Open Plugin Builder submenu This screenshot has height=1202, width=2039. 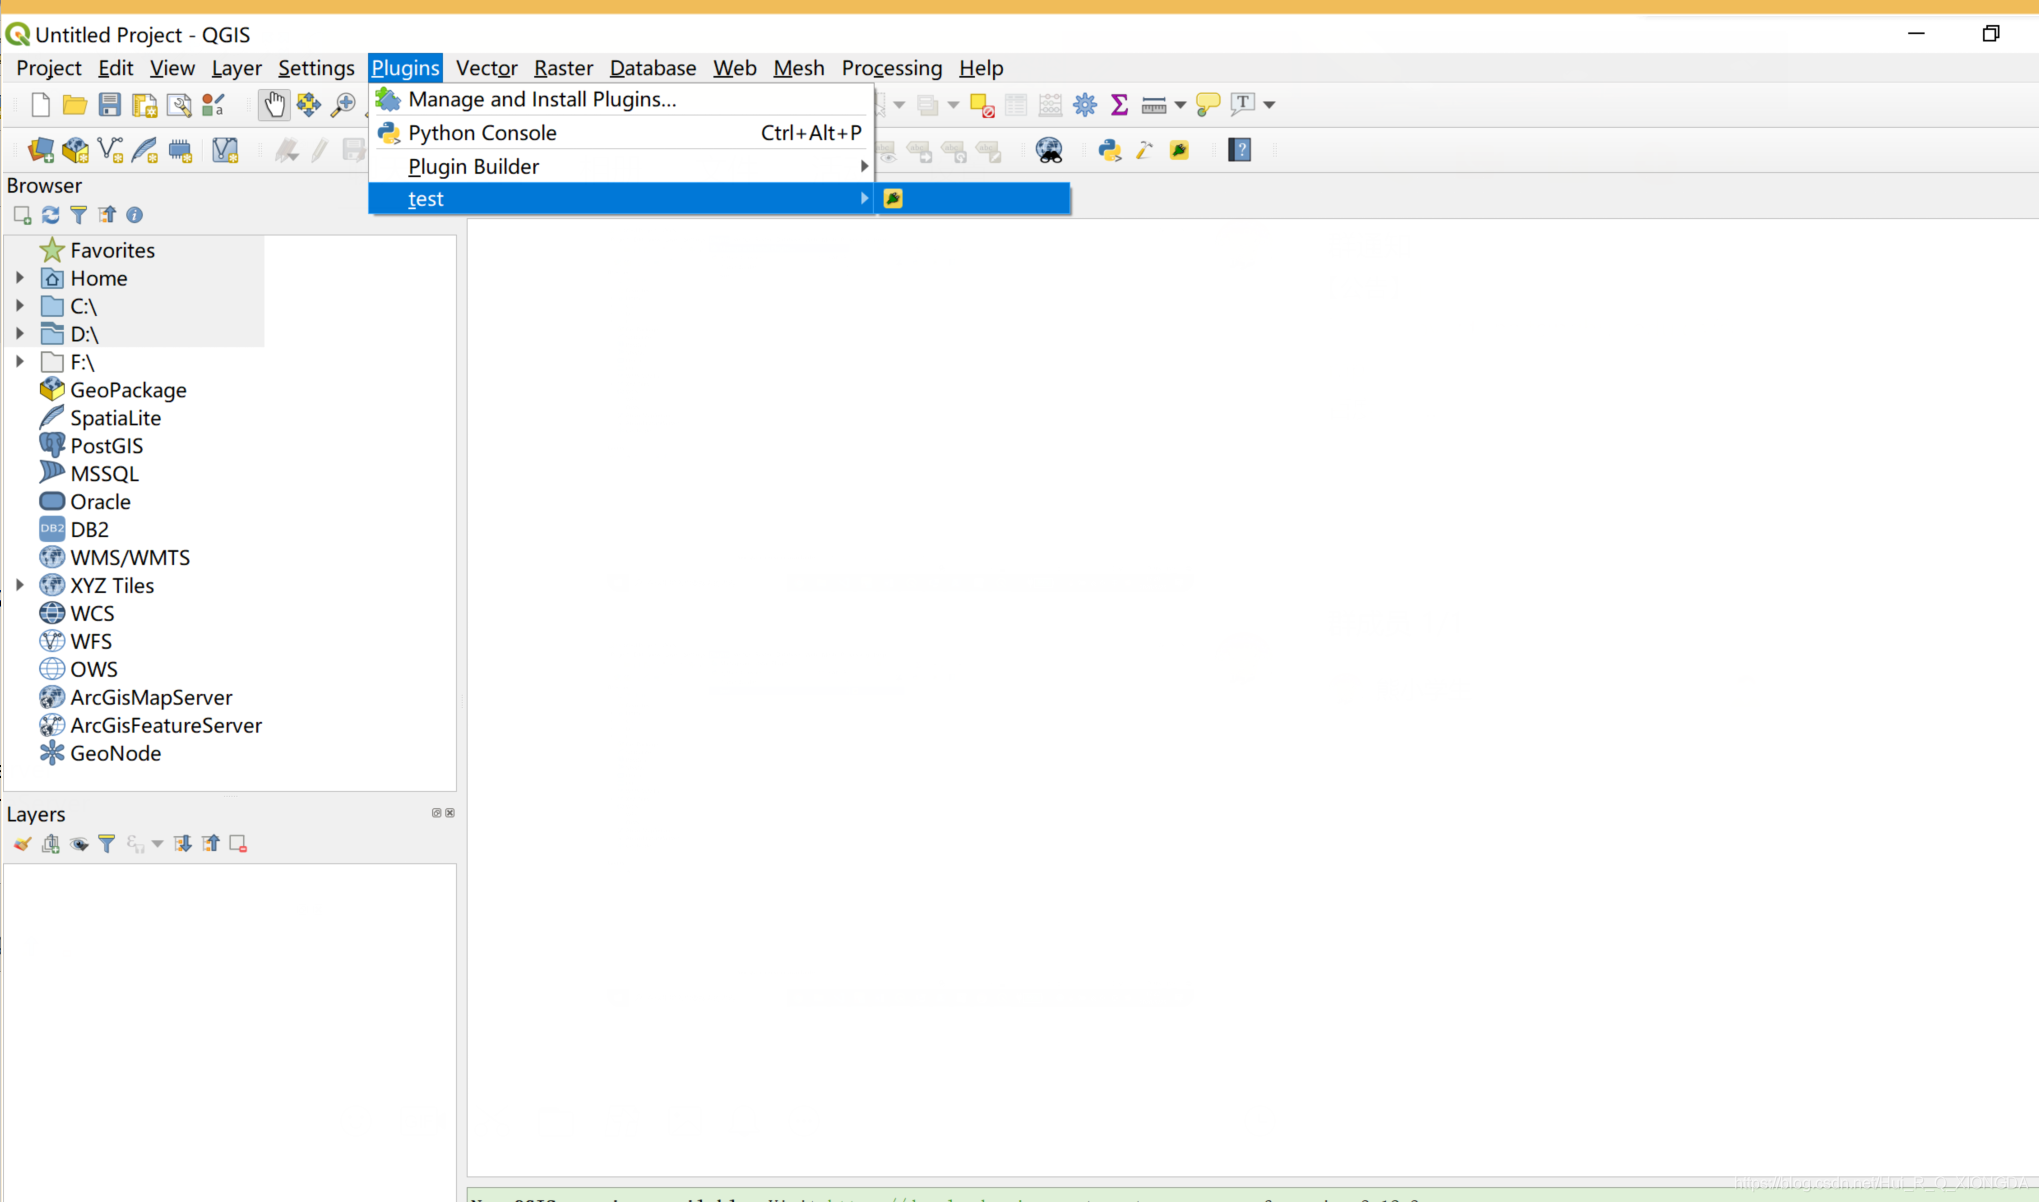click(x=621, y=166)
